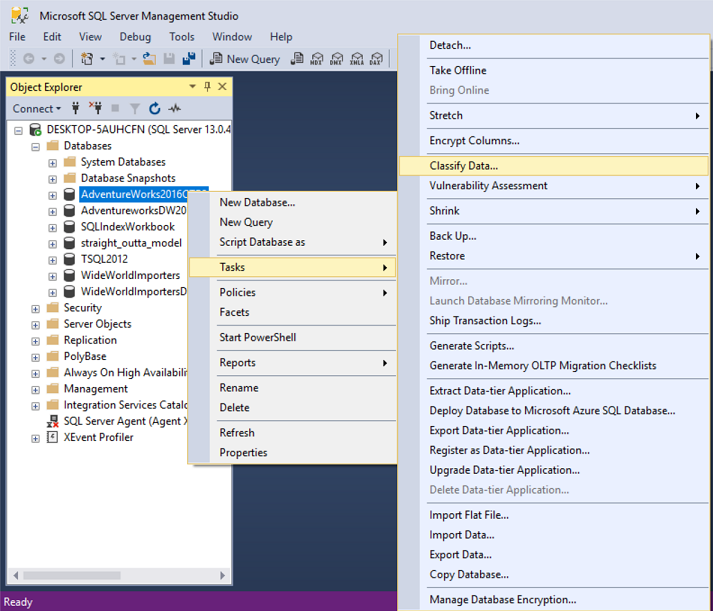The height and width of the screenshot is (611, 713).
Task: Choose Reports in the context menu
Action: click(292, 363)
